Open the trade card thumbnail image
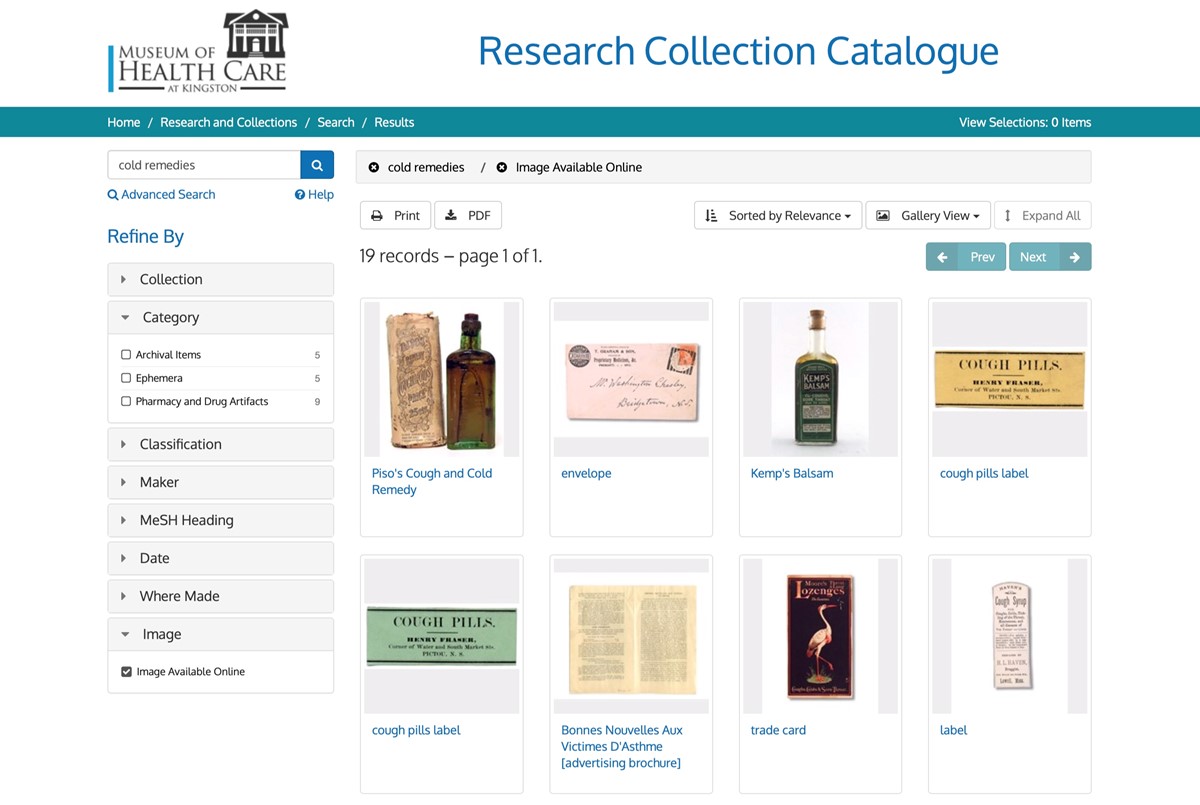 (x=820, y=634)
